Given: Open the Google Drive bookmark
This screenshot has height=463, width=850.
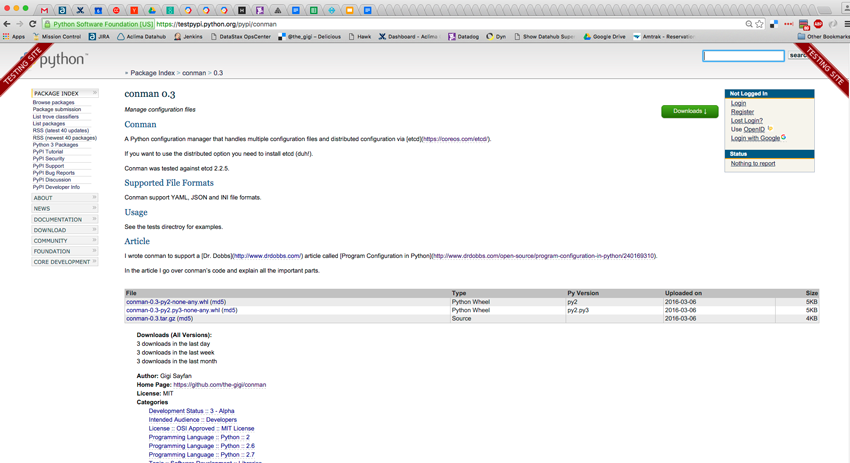Looking at the screenshot, I should (604, 36).
